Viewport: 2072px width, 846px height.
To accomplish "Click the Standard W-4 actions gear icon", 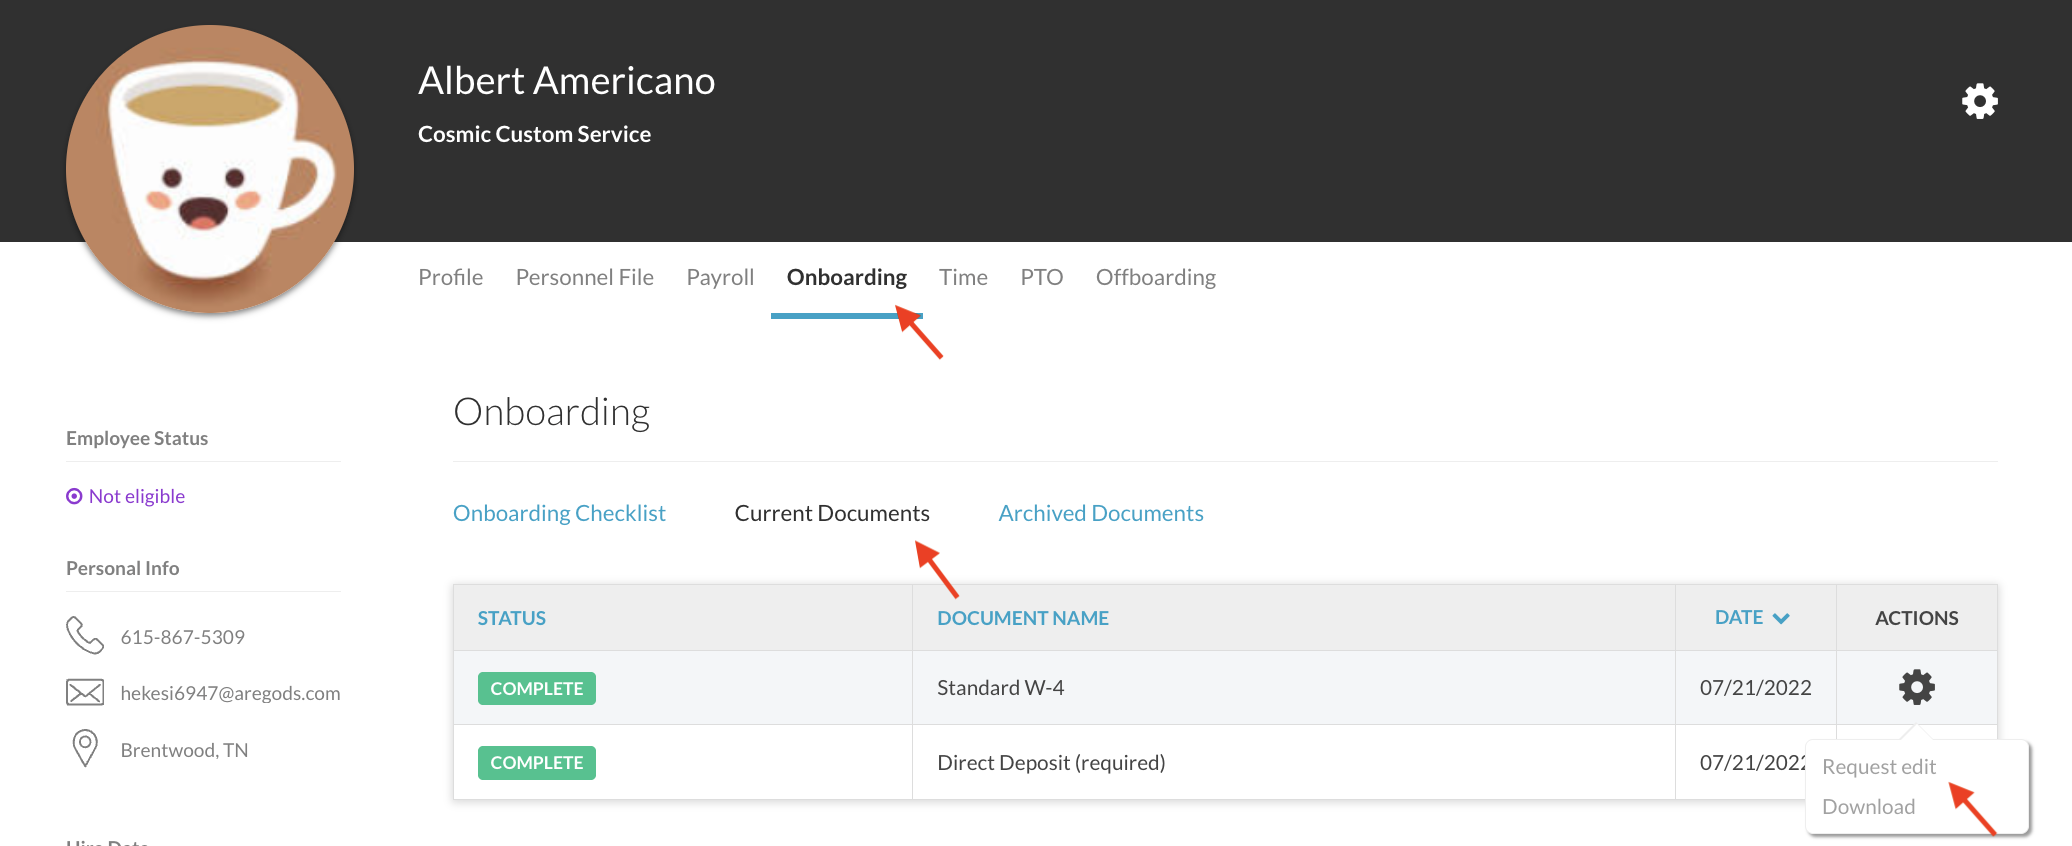I will [1916, 687].
